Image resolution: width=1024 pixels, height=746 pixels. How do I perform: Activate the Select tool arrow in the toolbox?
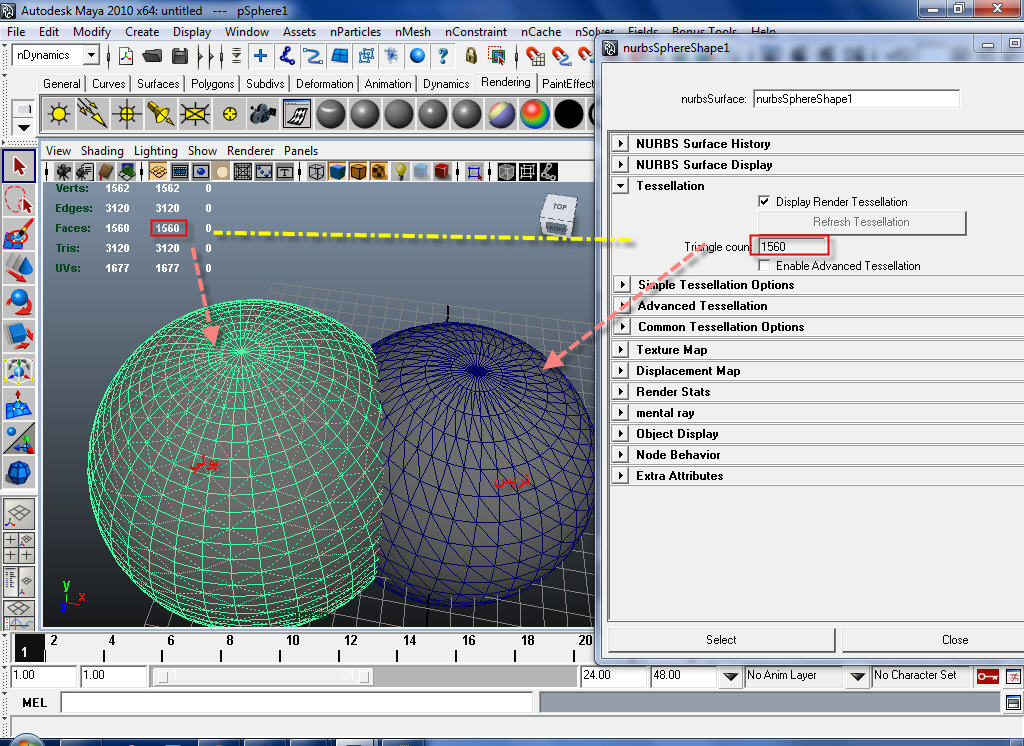point(19,167)
